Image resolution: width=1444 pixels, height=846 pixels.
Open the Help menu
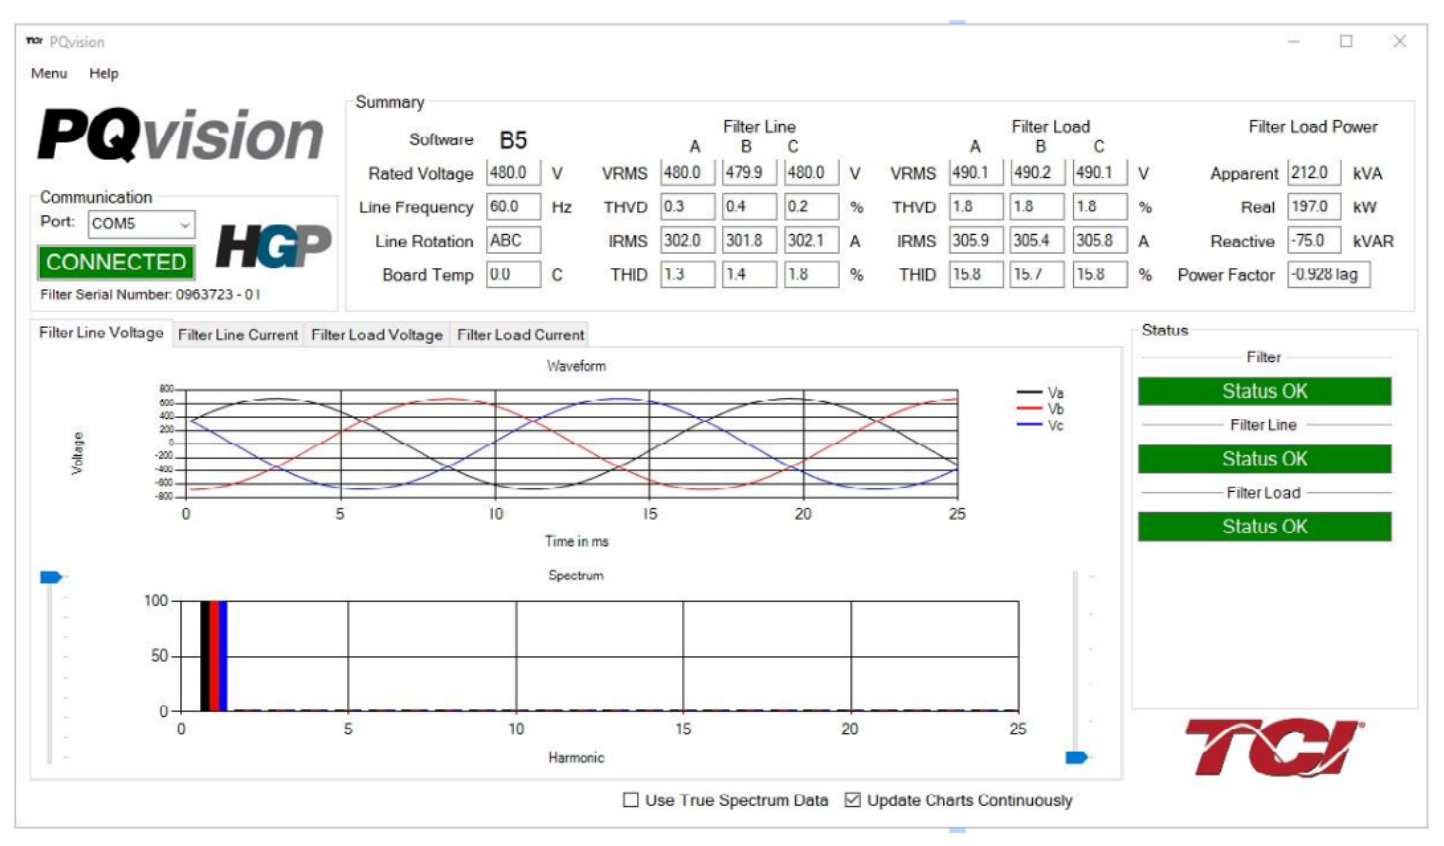click(103, 73)
